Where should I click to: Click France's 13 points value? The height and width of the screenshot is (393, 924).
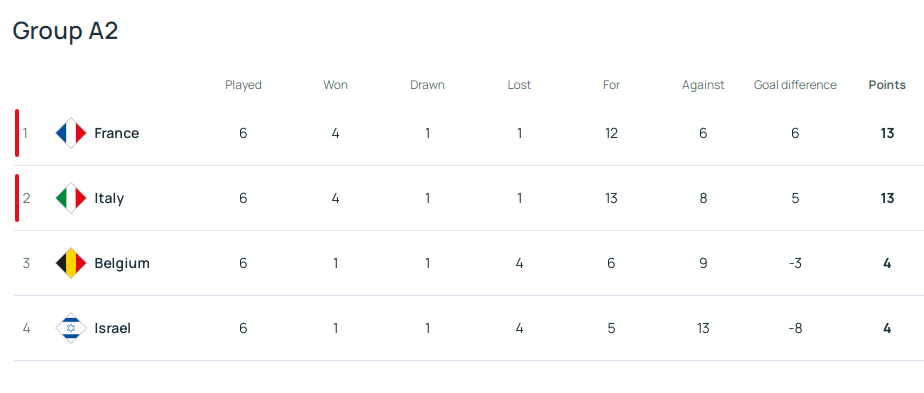click(x=887, y=133)
